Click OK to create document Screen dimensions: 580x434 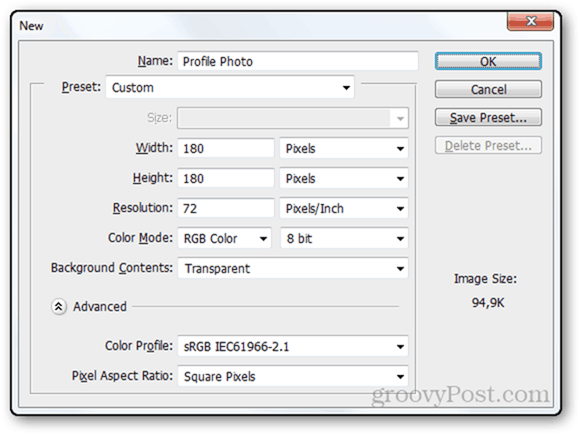coord(488,61)
